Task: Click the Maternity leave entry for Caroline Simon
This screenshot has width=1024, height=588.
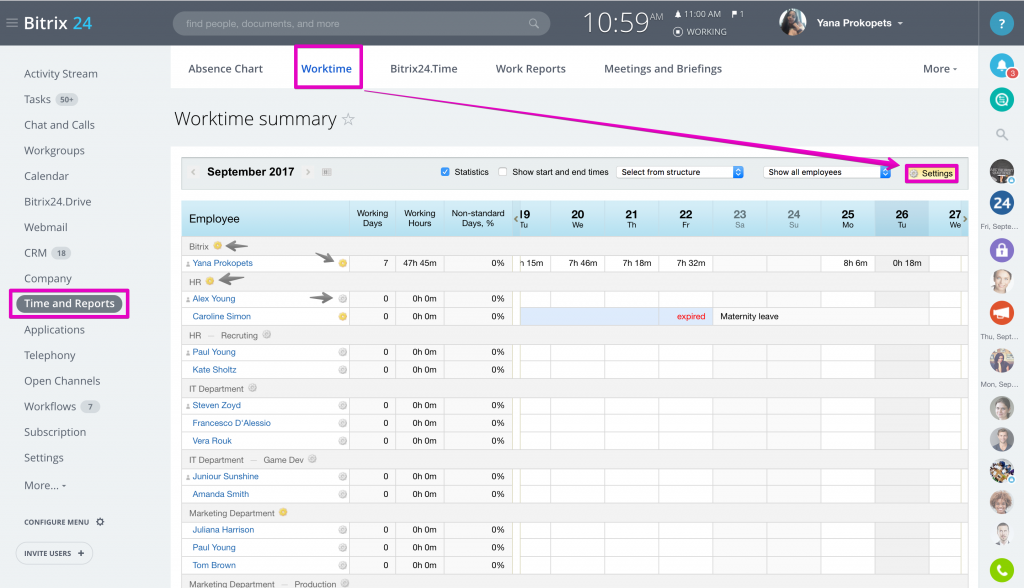Action: tap(749, 316)
